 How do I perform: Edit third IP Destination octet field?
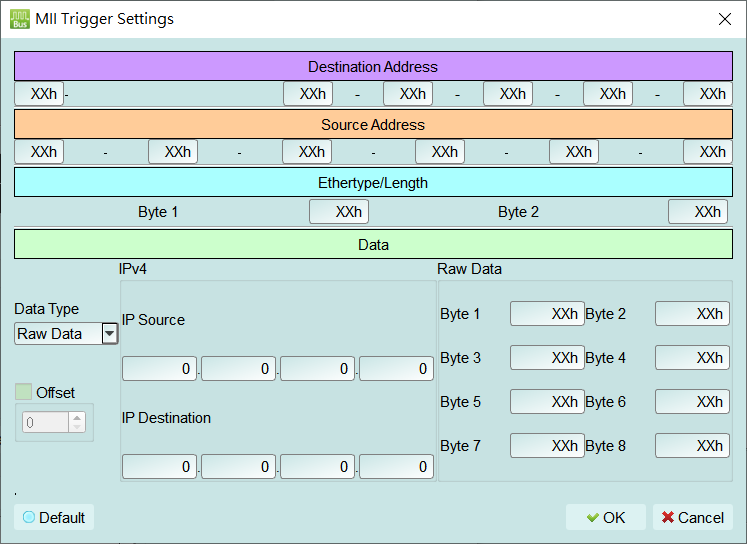317,466
